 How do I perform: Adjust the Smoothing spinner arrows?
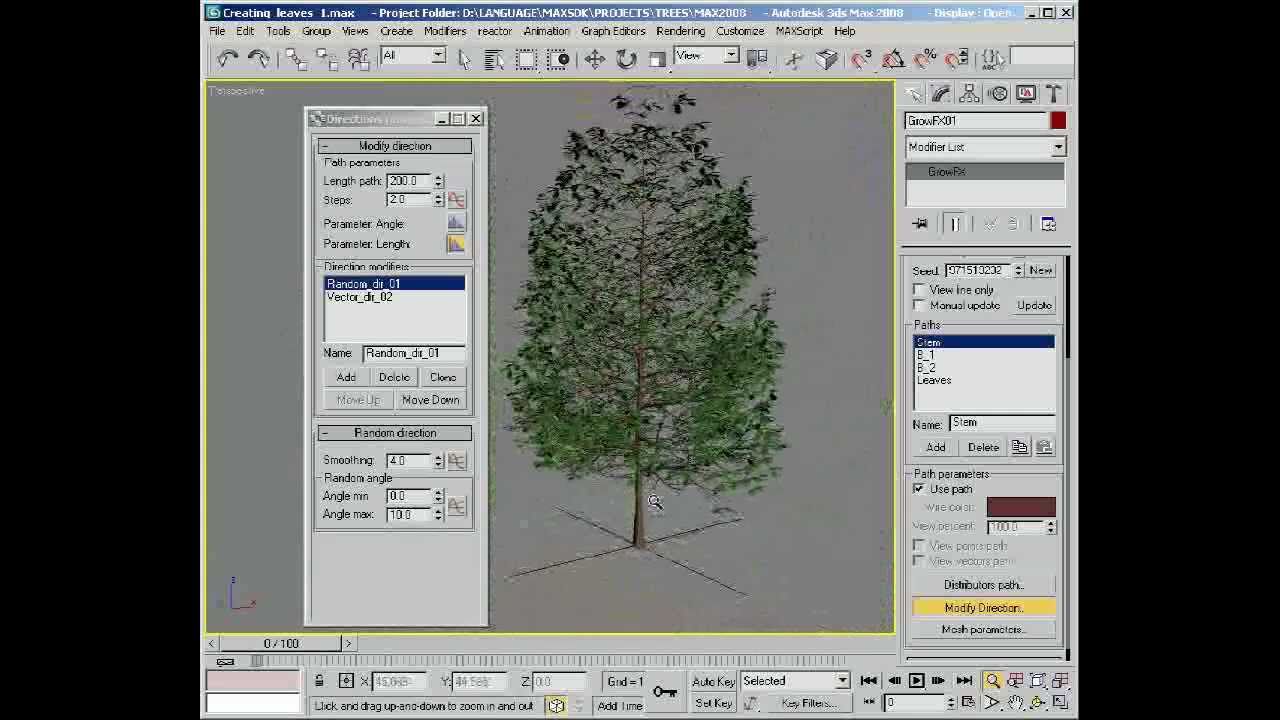(x=438, y=461)
